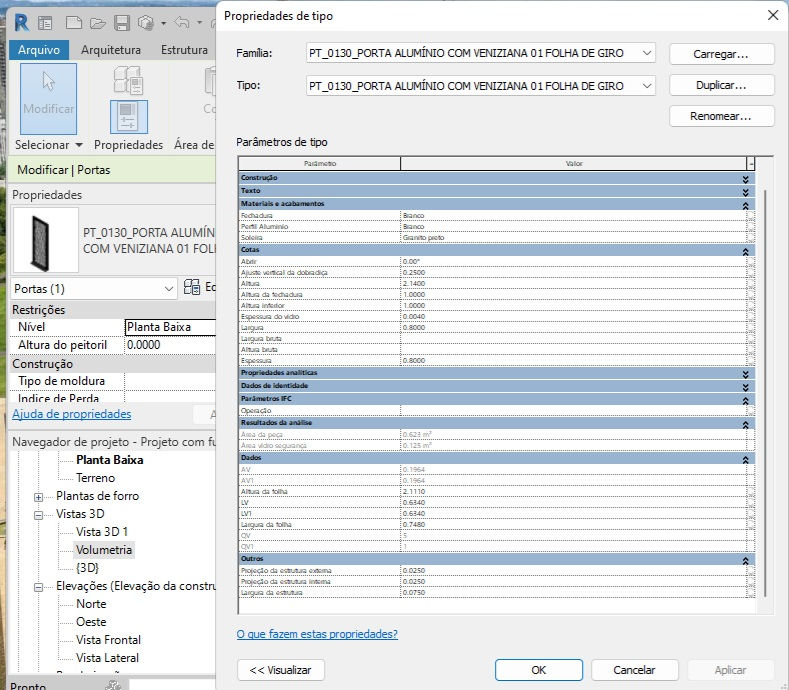Collapse the Cotas parameter group
Image resolution: width=789 pixels, height=690 pixels.
pyautogui.click(x=745, y=251)
